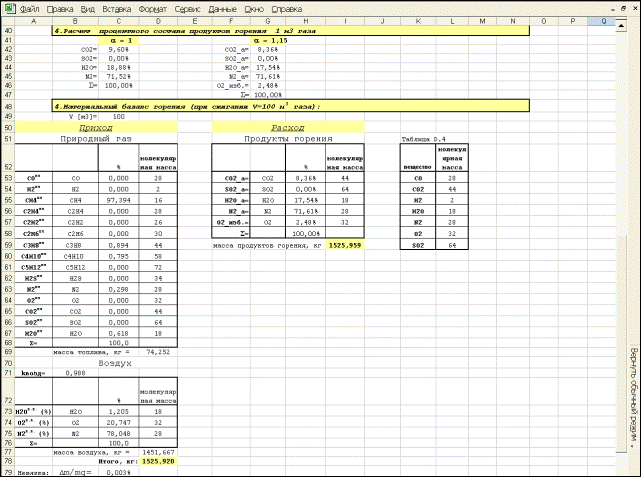Select the CH4 percentage 97,394
641x477 pixels.
[x=119, y=200]
